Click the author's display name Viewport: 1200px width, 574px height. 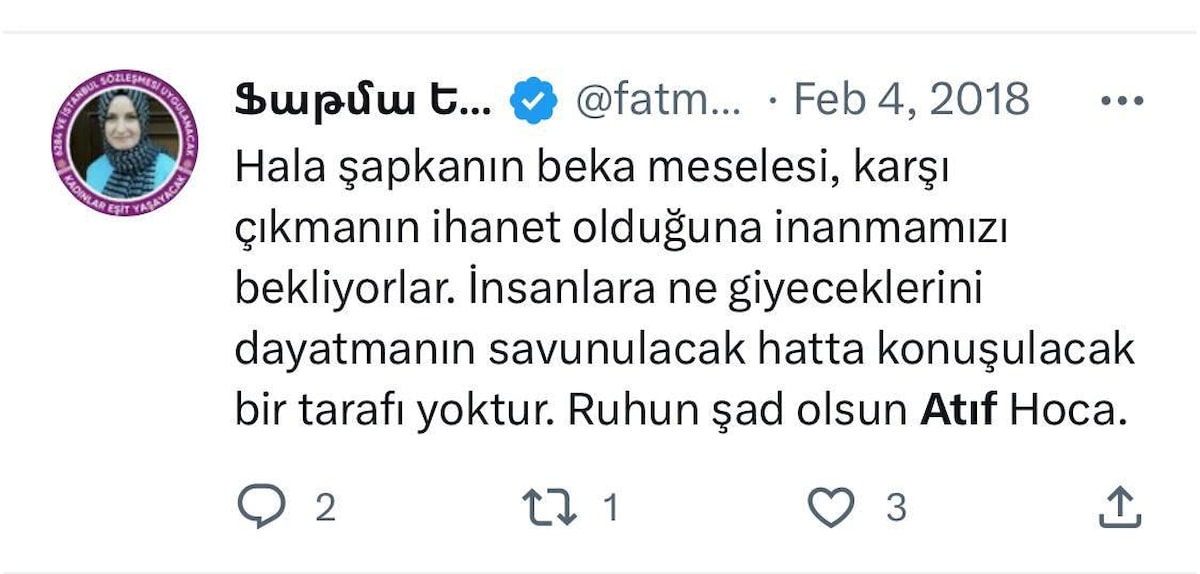(x=363, y=100)
